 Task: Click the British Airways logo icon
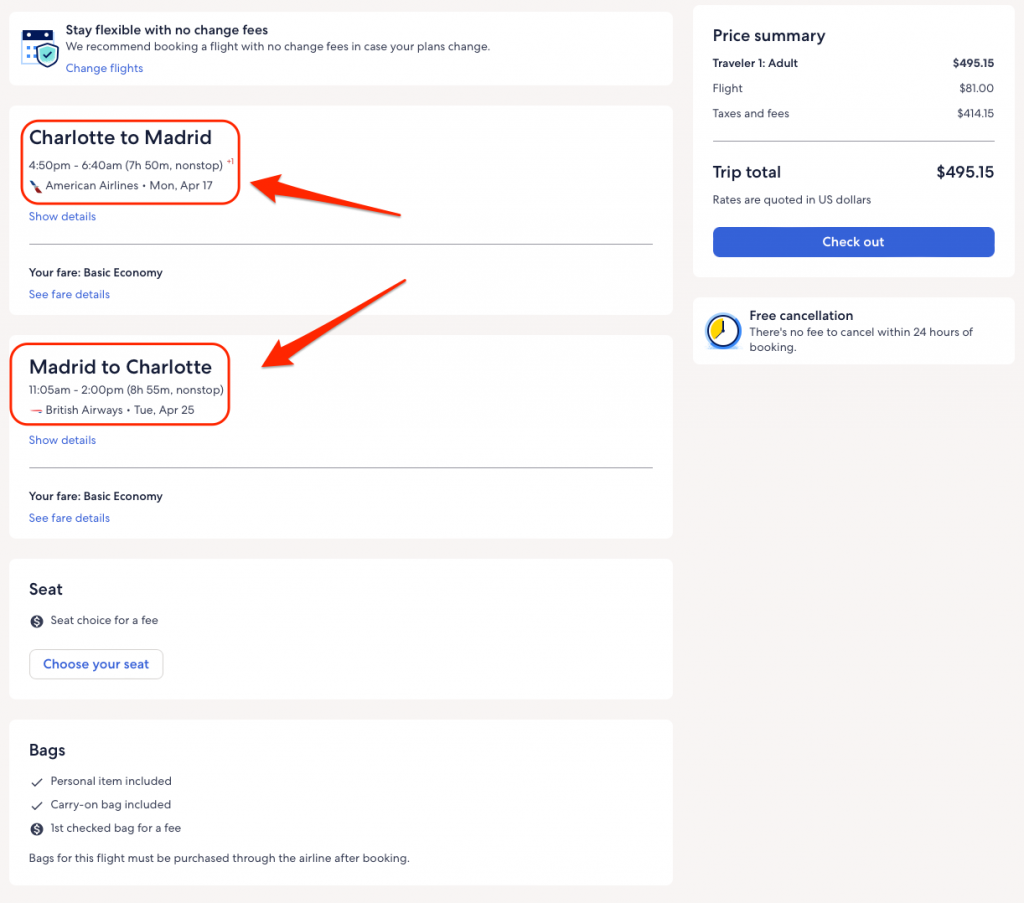[x=36, y=411]
